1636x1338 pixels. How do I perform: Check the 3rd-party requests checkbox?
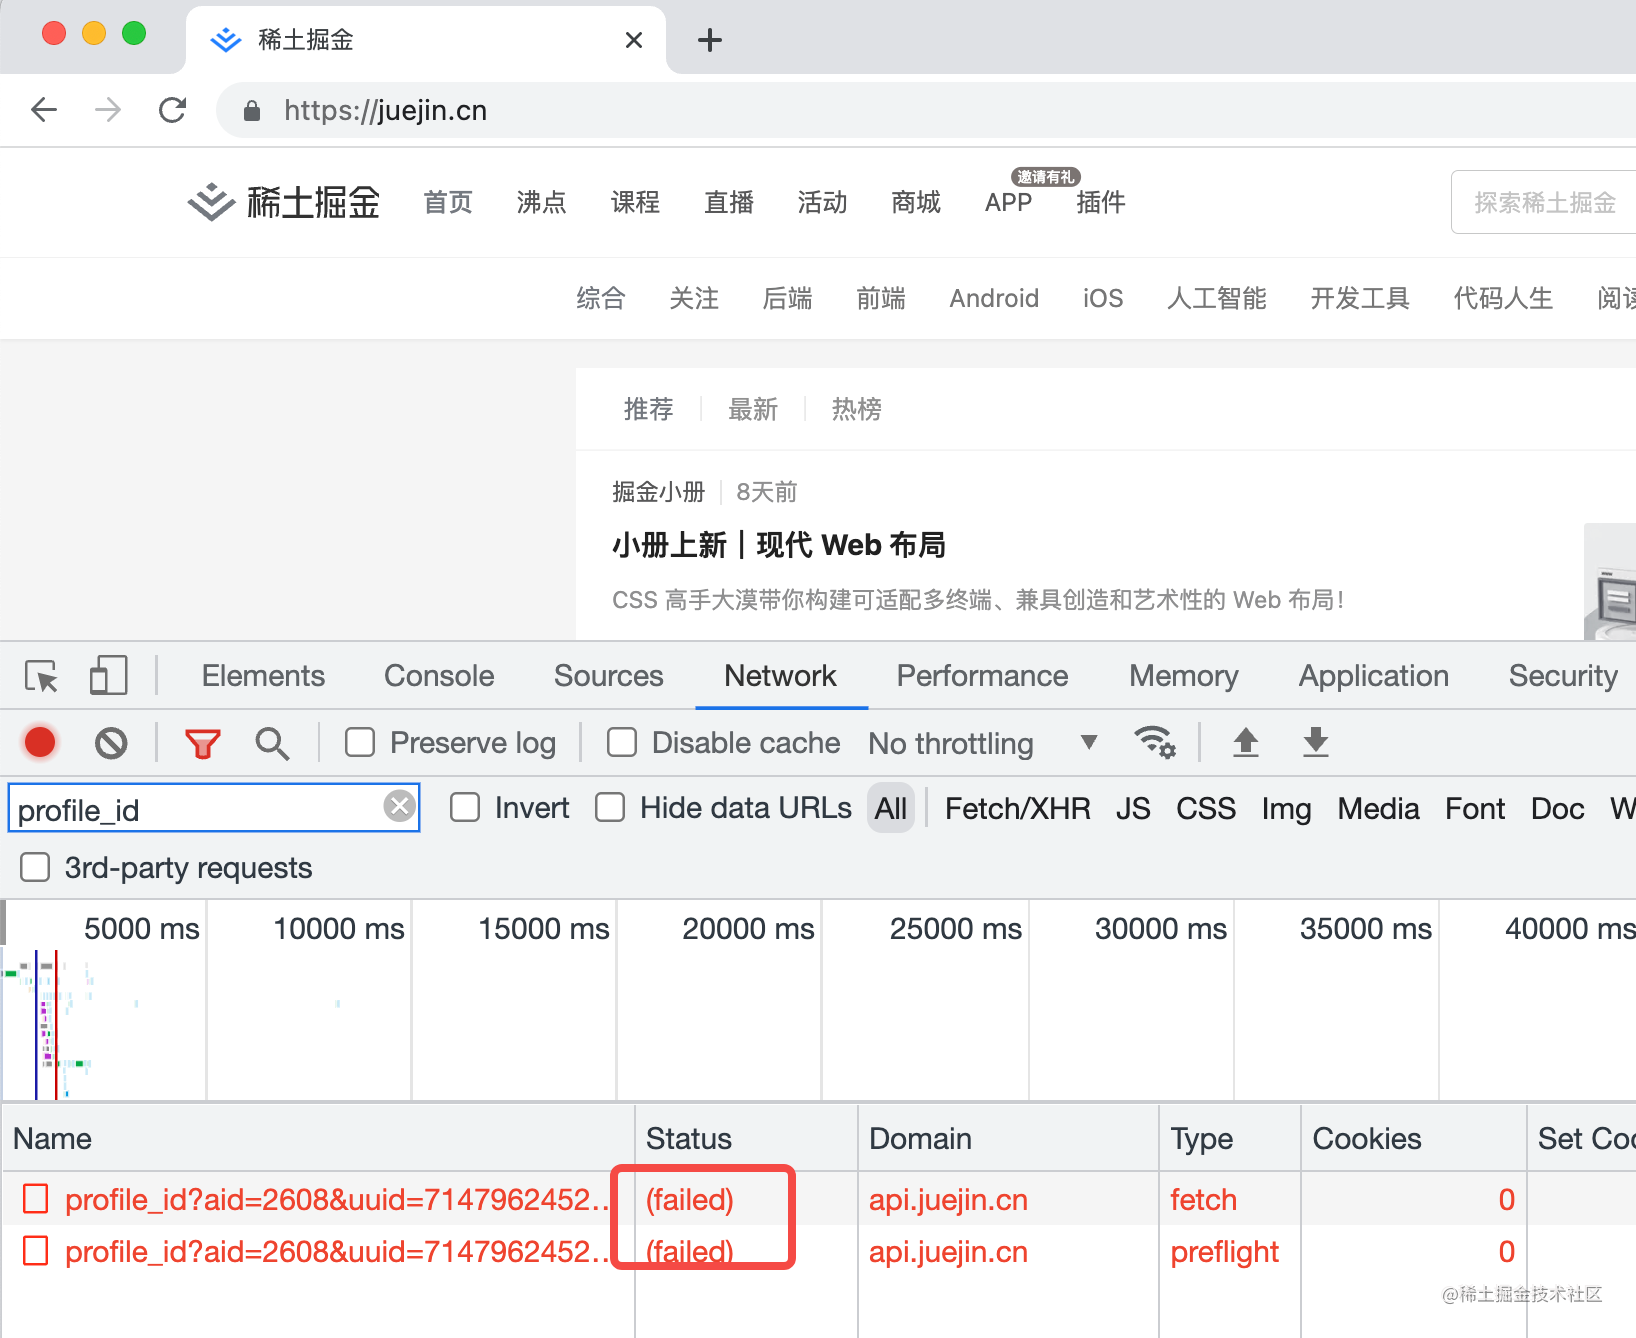(x=35, y=867)
